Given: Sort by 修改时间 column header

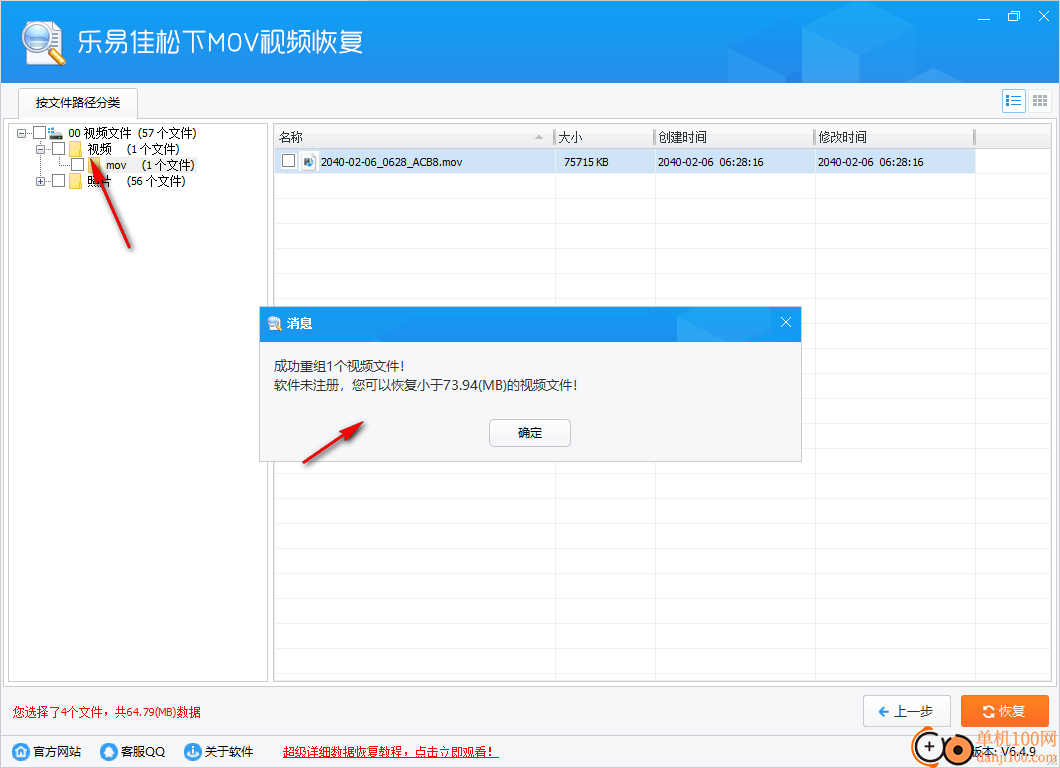Looking at the screenshot, I should [x=894, y=137].
